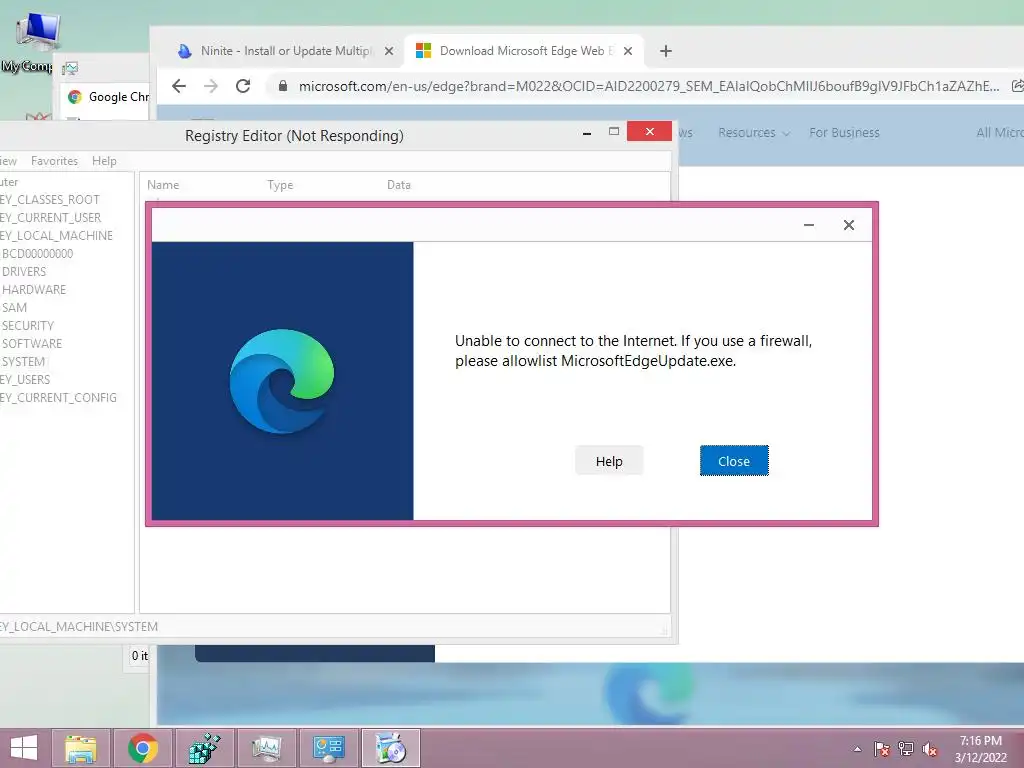Image resolution: width=1024 pixels, height=768 pixels.
Task: Minimize the Registry Editor window
Action: (x=586, y=133)
